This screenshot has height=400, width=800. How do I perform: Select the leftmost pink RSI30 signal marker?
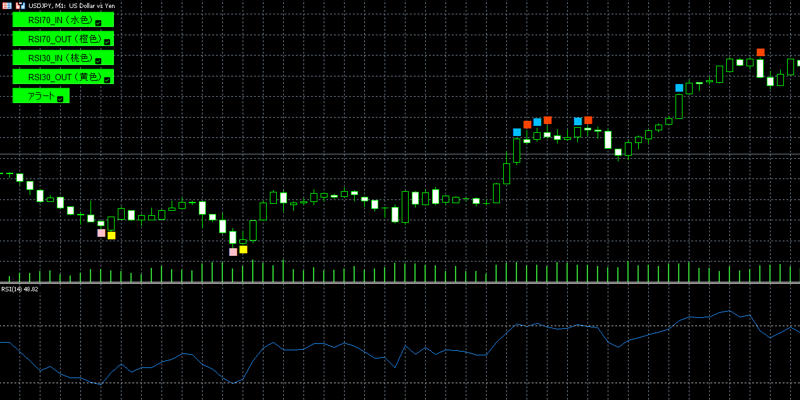point(100,233)
